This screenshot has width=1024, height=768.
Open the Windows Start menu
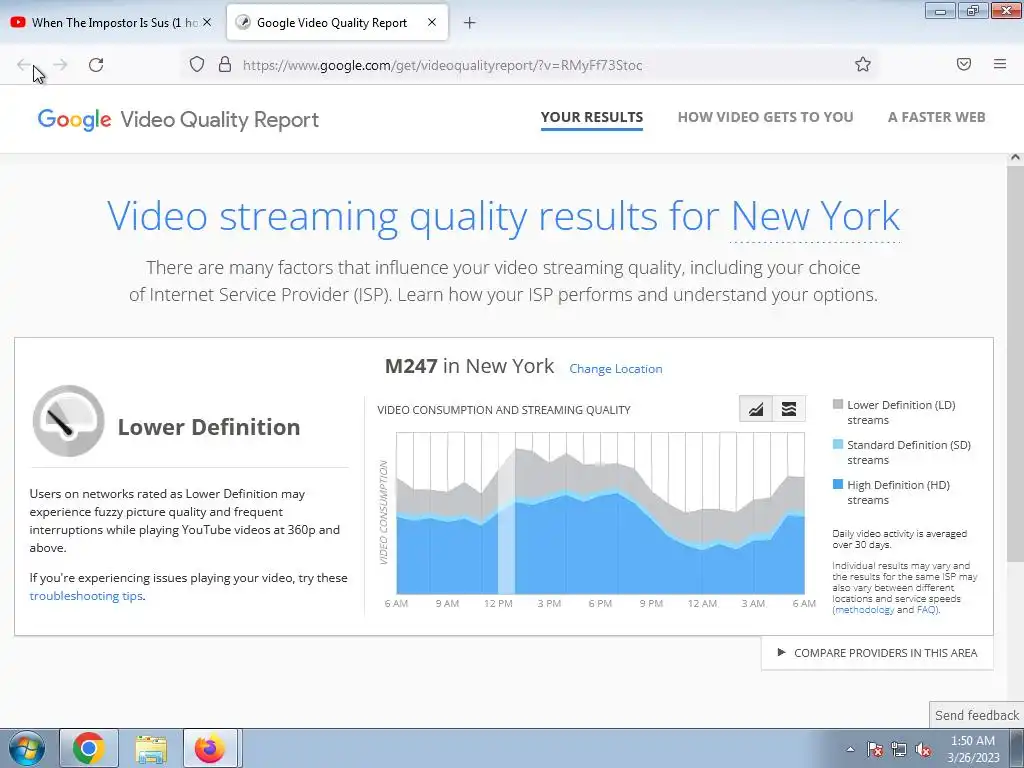point(27,748)
